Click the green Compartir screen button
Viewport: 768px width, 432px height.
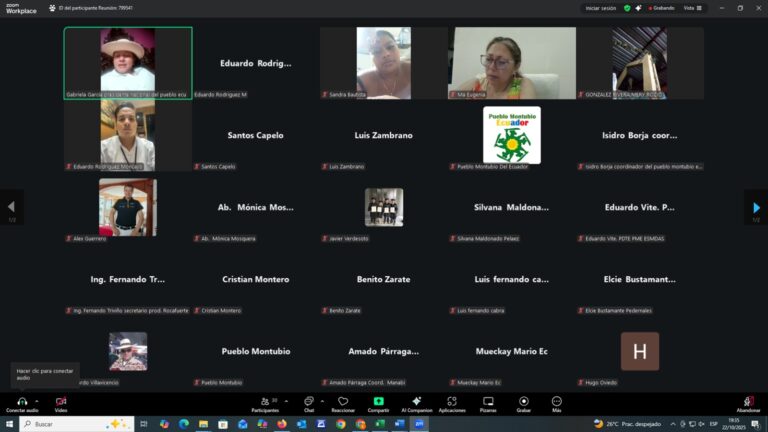pyautogui.click(x=379, y=401)
